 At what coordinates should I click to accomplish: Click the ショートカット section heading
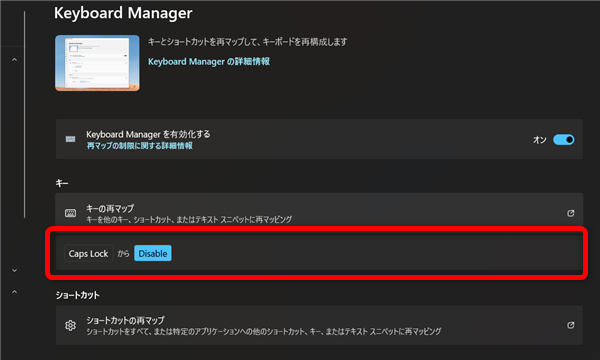(x=78, y=295)
